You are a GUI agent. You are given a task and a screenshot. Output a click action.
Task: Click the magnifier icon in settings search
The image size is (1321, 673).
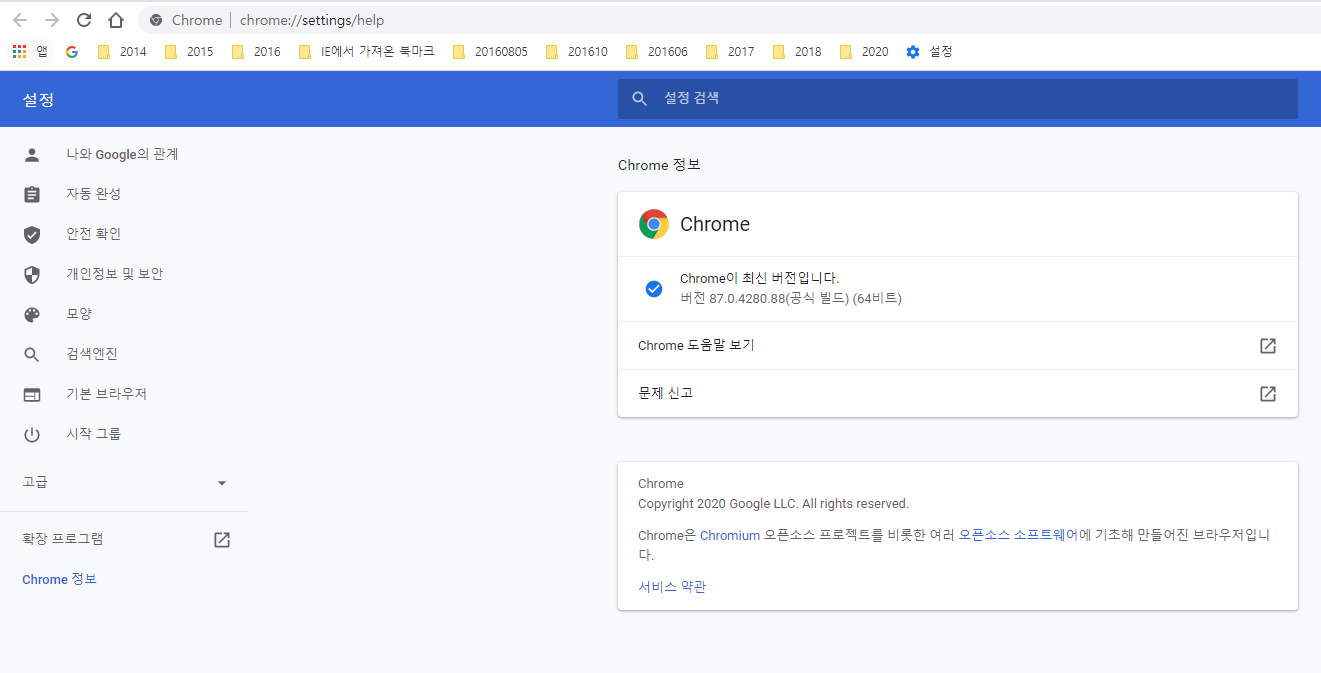[x=640, y=98]
